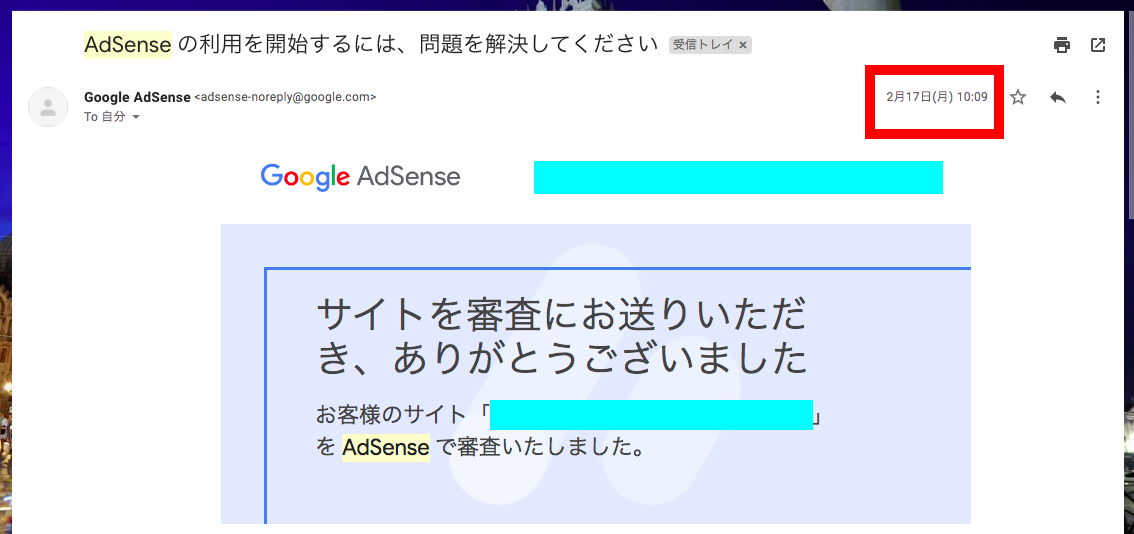This screenshot has height=534, width=1134.
Task: Click the Google AdSense logo in email body
Action: 360,177
